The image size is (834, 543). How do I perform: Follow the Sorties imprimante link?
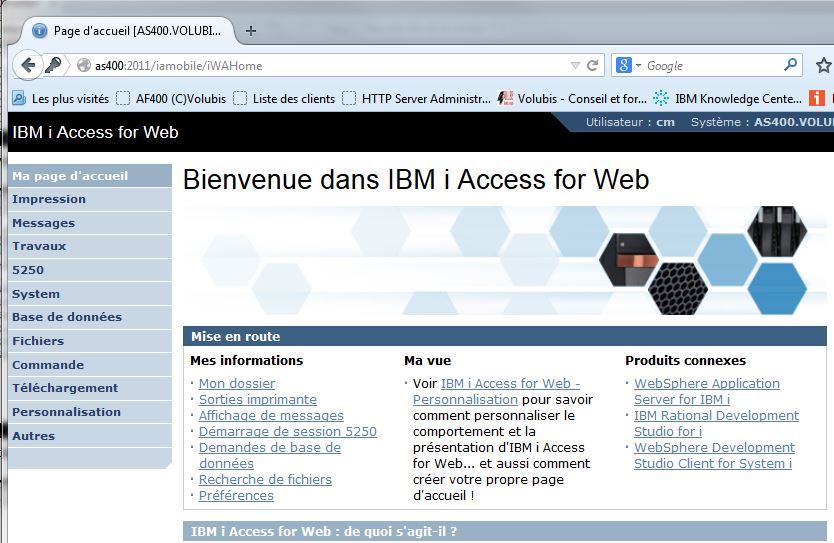click(258, 399)
